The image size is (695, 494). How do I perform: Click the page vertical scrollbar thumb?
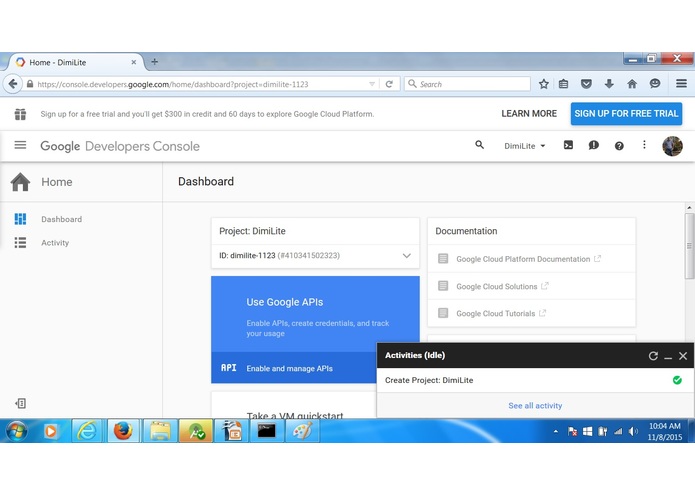pos(689,245)
